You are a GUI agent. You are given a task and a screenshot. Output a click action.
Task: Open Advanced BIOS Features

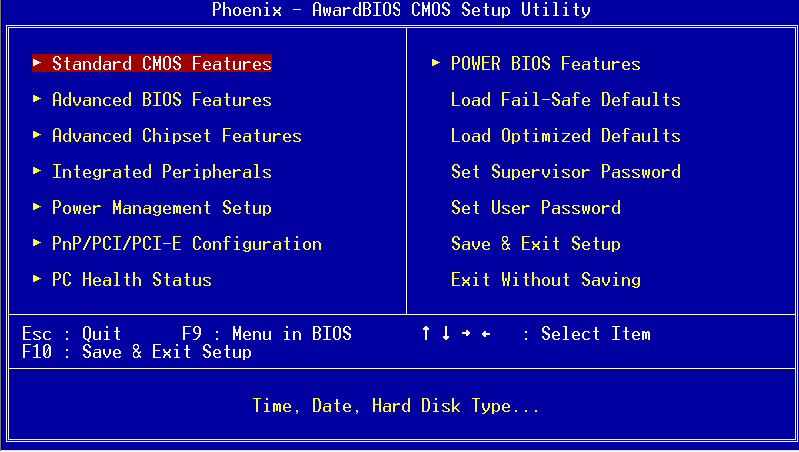[x=161, y=100]
